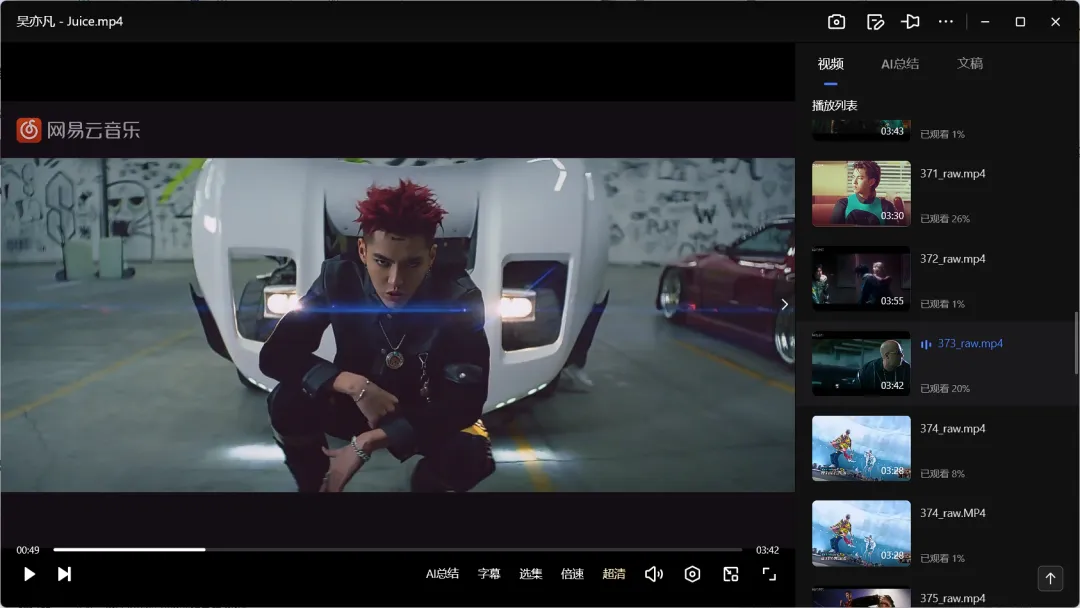1080x608 pixels.
Task: Collapse the playlist sidebar with chevron arrow
Action: (784, 304)
